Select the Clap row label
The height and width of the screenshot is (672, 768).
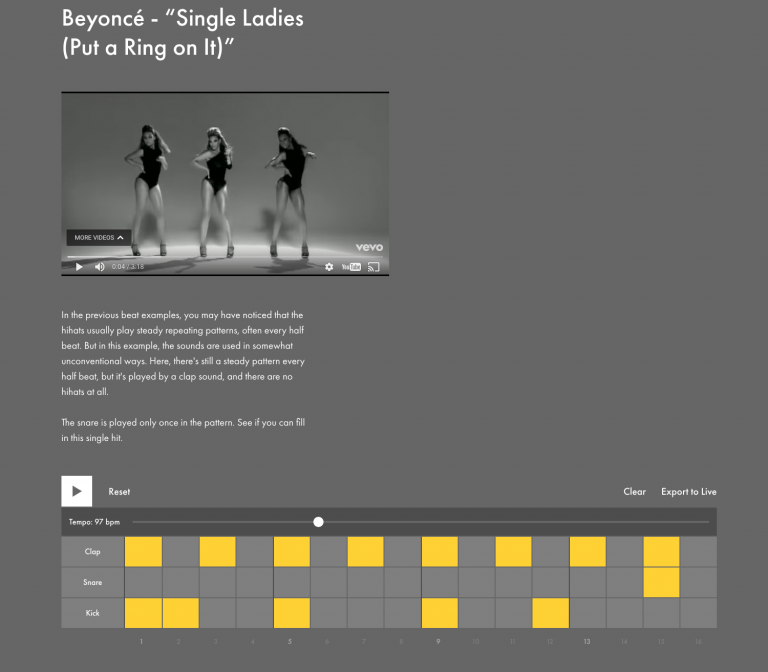tap(92, 552)
